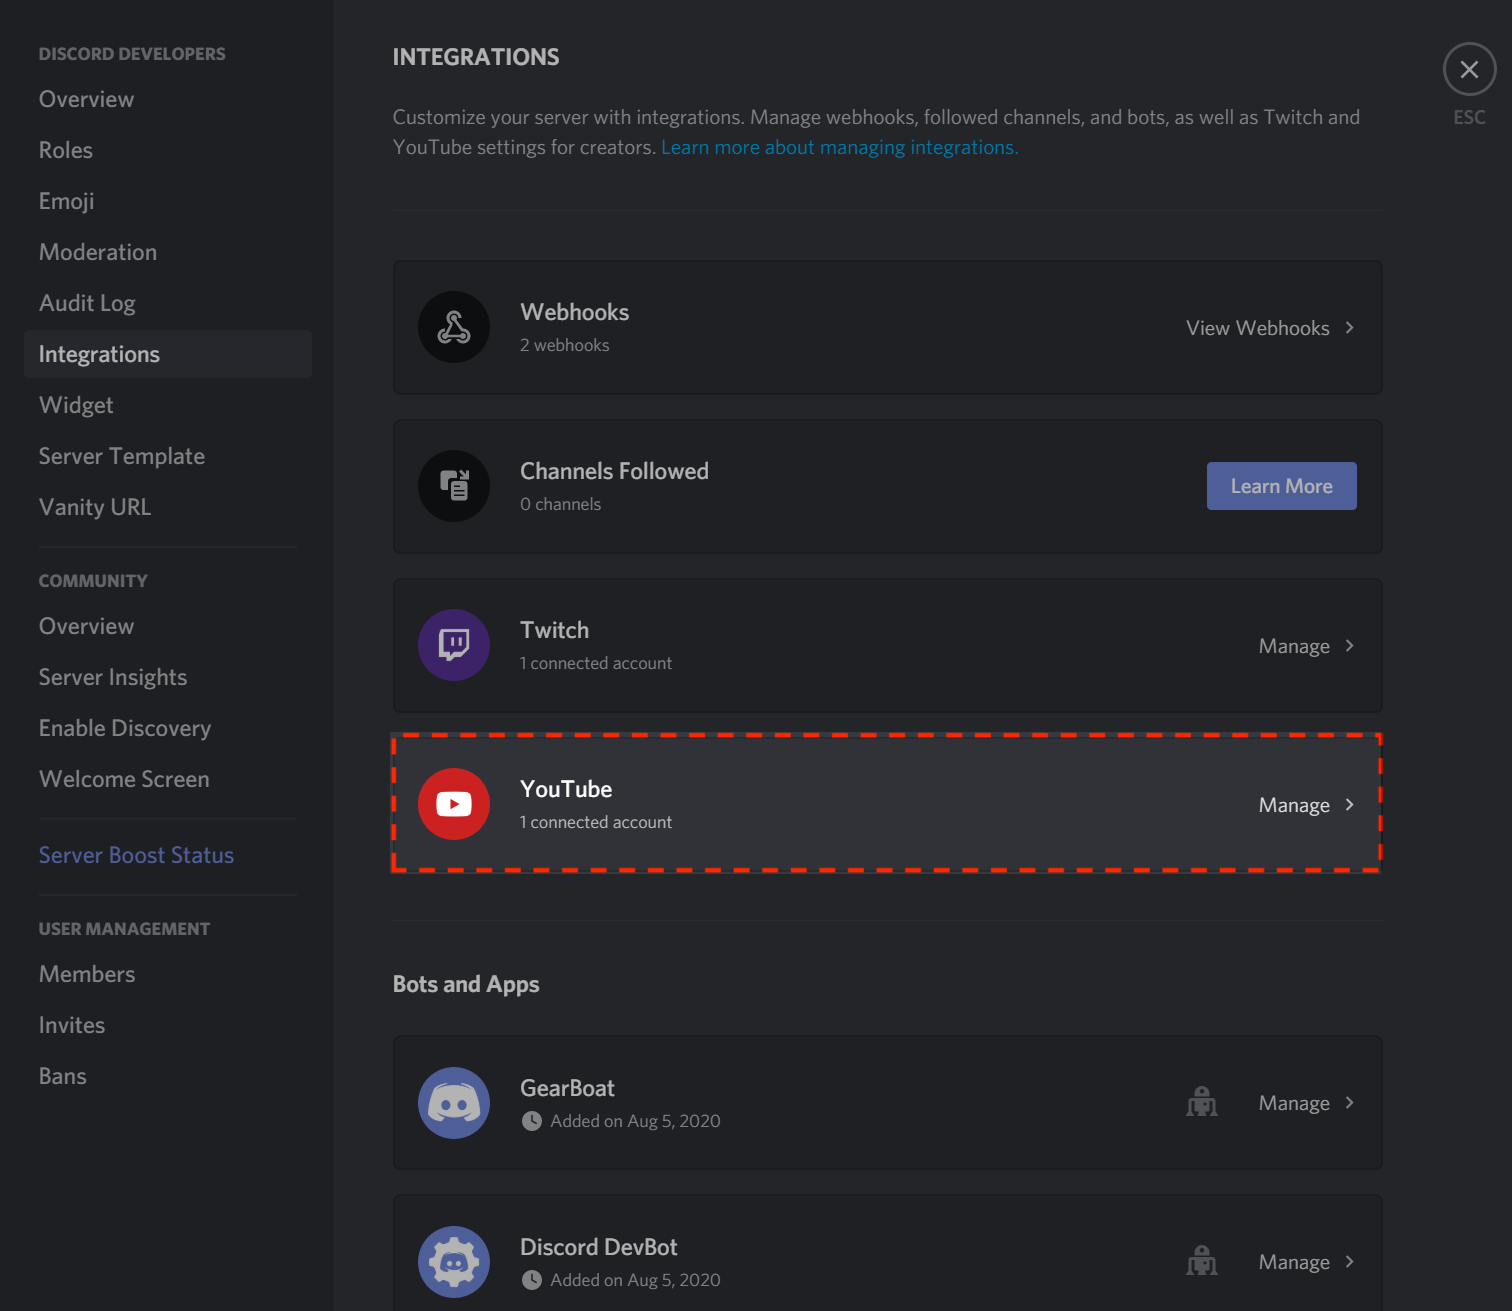
Task: Click Manage for YouTube
Action: tap(1294, 805)
